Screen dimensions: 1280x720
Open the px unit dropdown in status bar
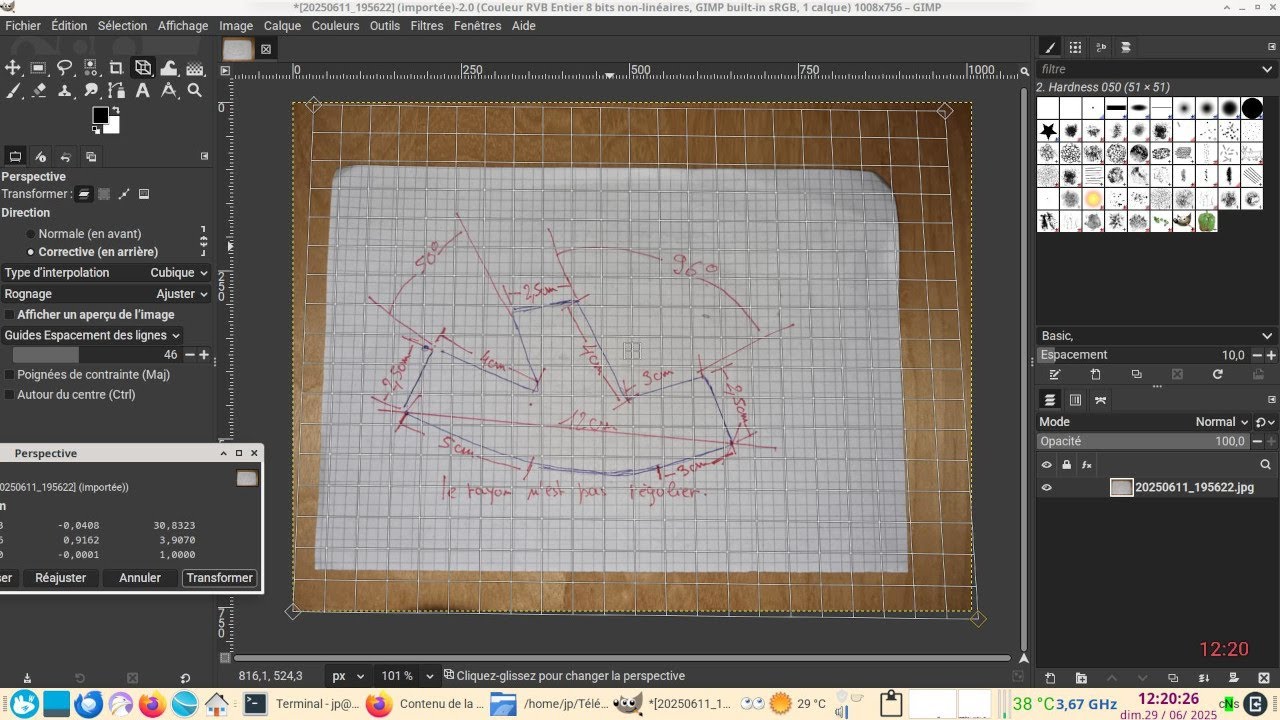click(x=348, y=676)
